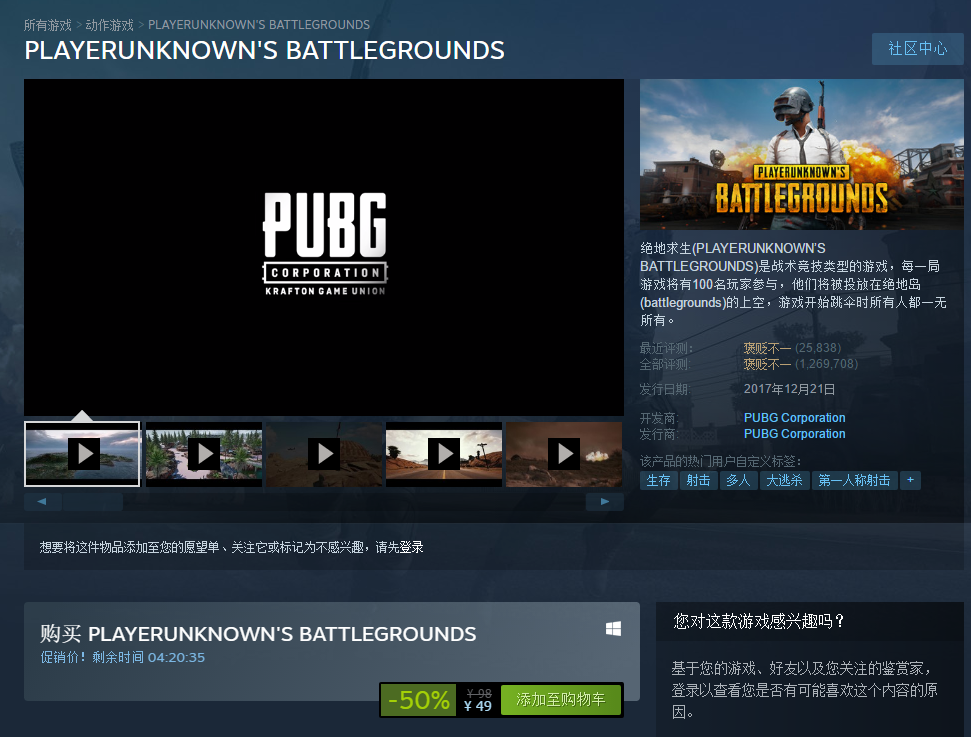Select the 第一人称射击 tag

point(854,481)
